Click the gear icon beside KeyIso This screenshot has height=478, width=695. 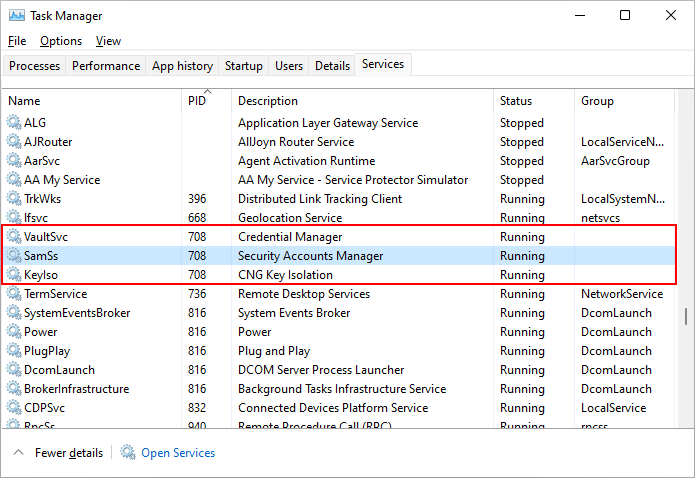(x=14, y=274)
